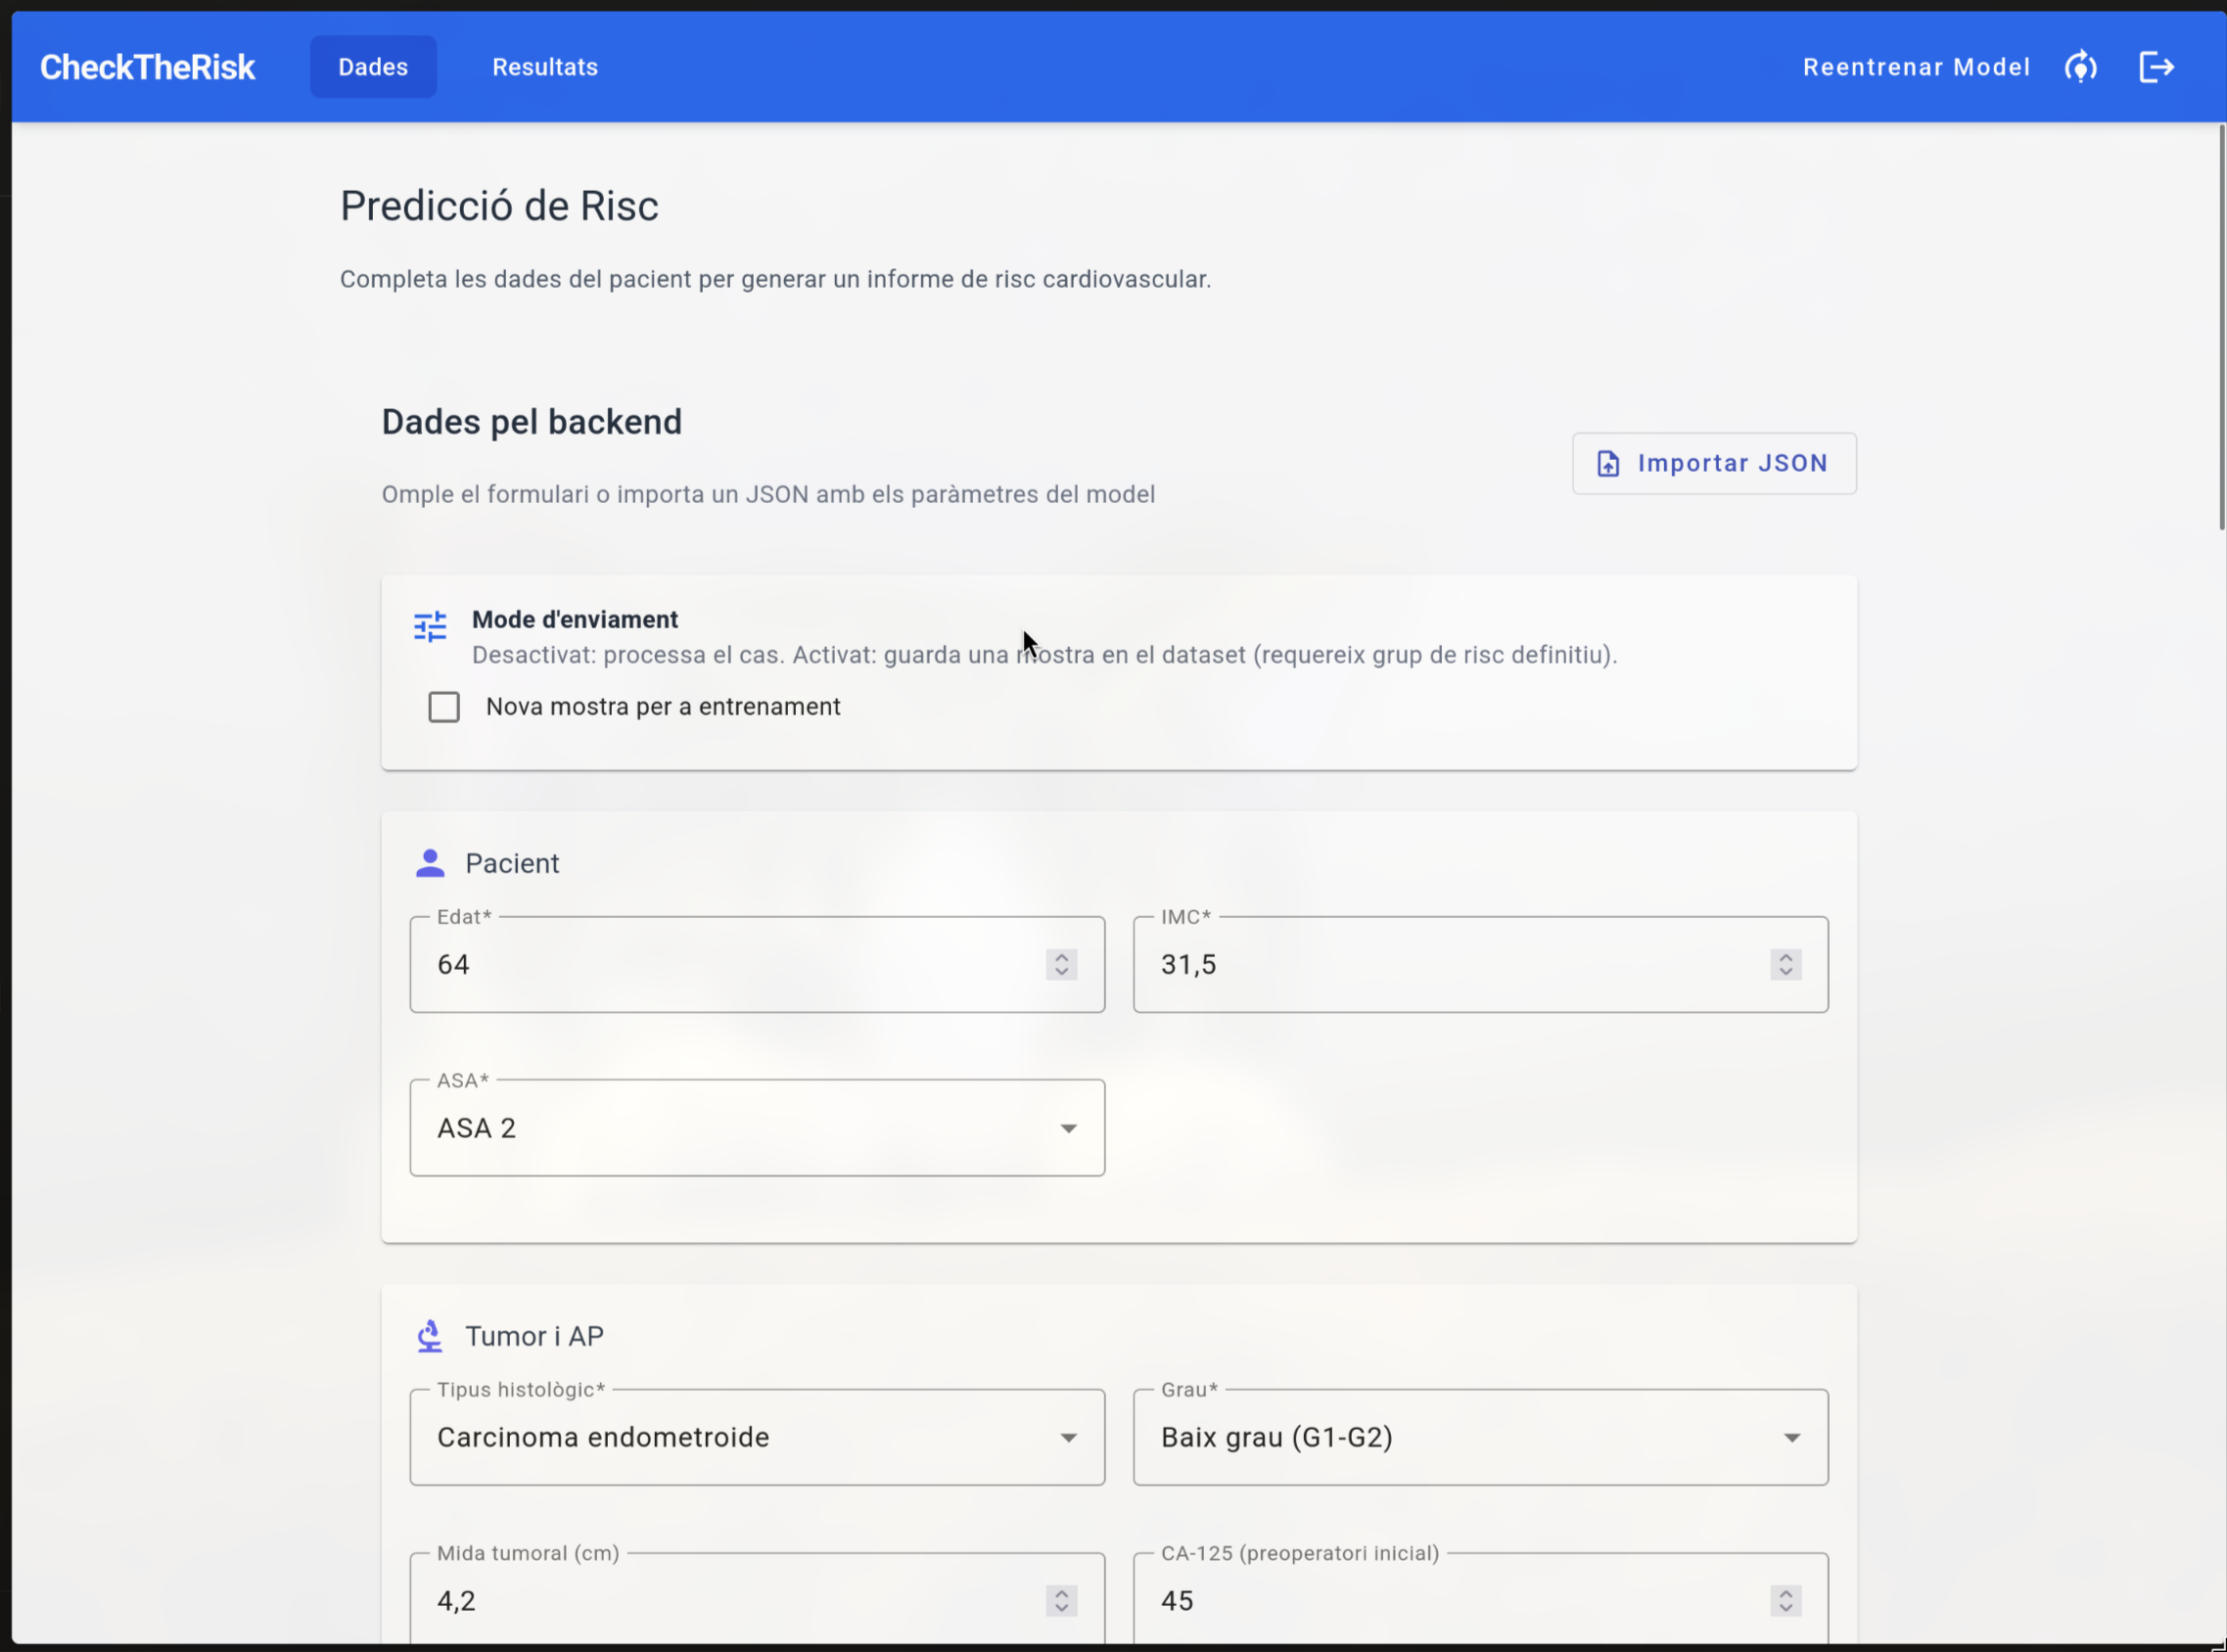Screen dimensions: 2227x1652
Task: Open the ASA dropdown
Action: (756, 1128)
